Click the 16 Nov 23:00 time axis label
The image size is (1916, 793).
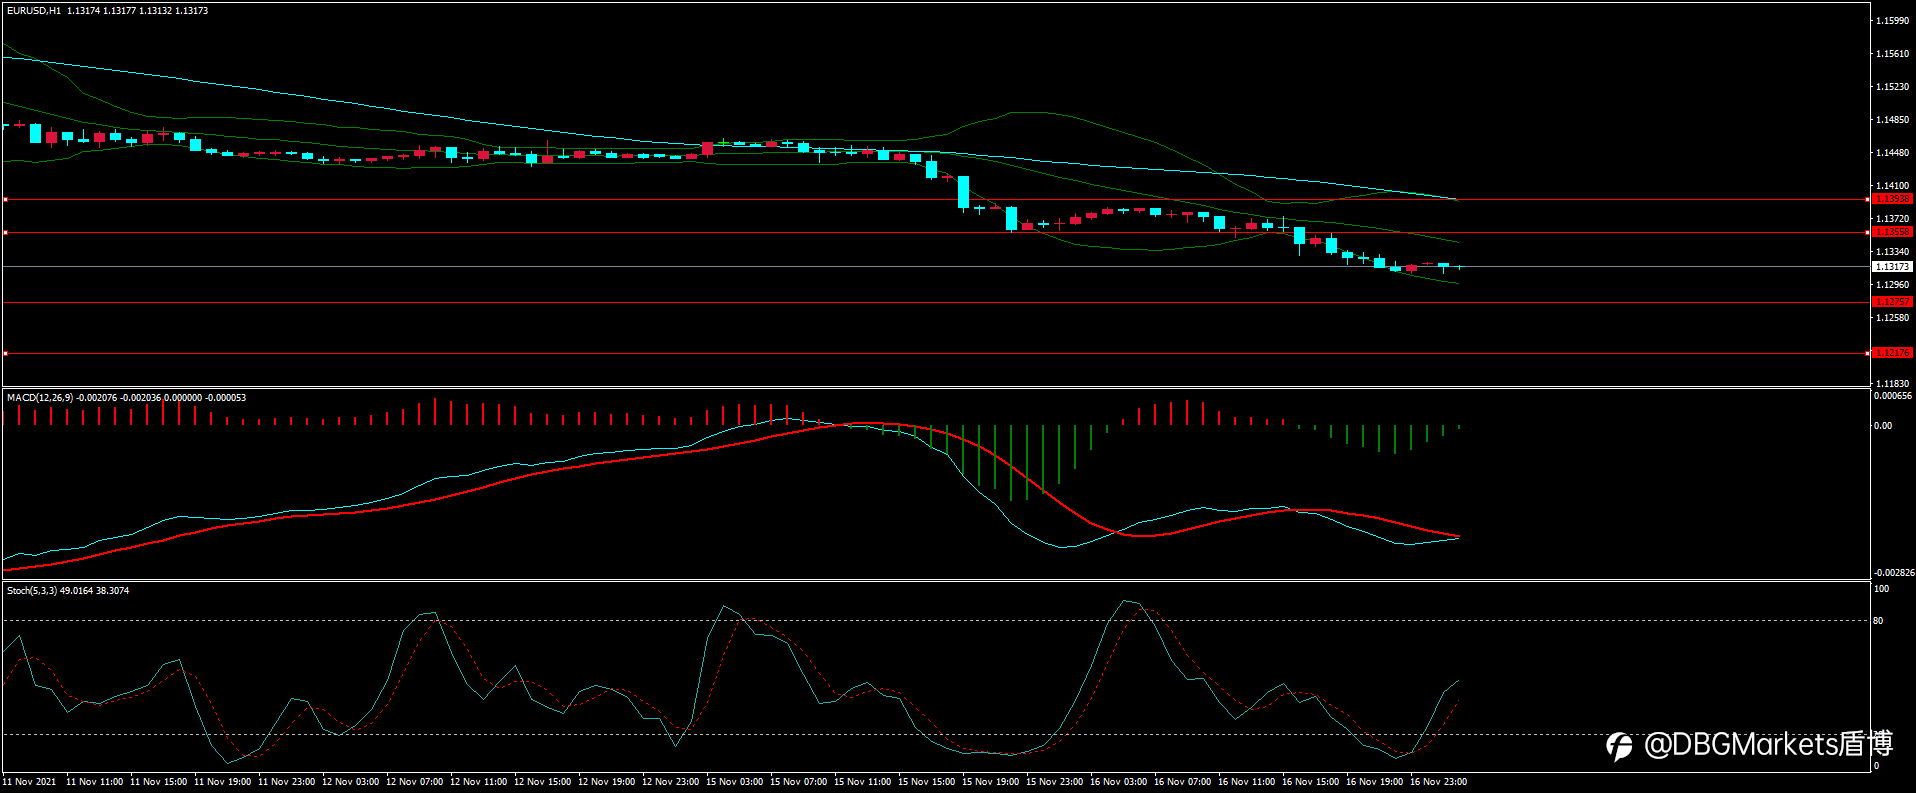point(1438,782)
